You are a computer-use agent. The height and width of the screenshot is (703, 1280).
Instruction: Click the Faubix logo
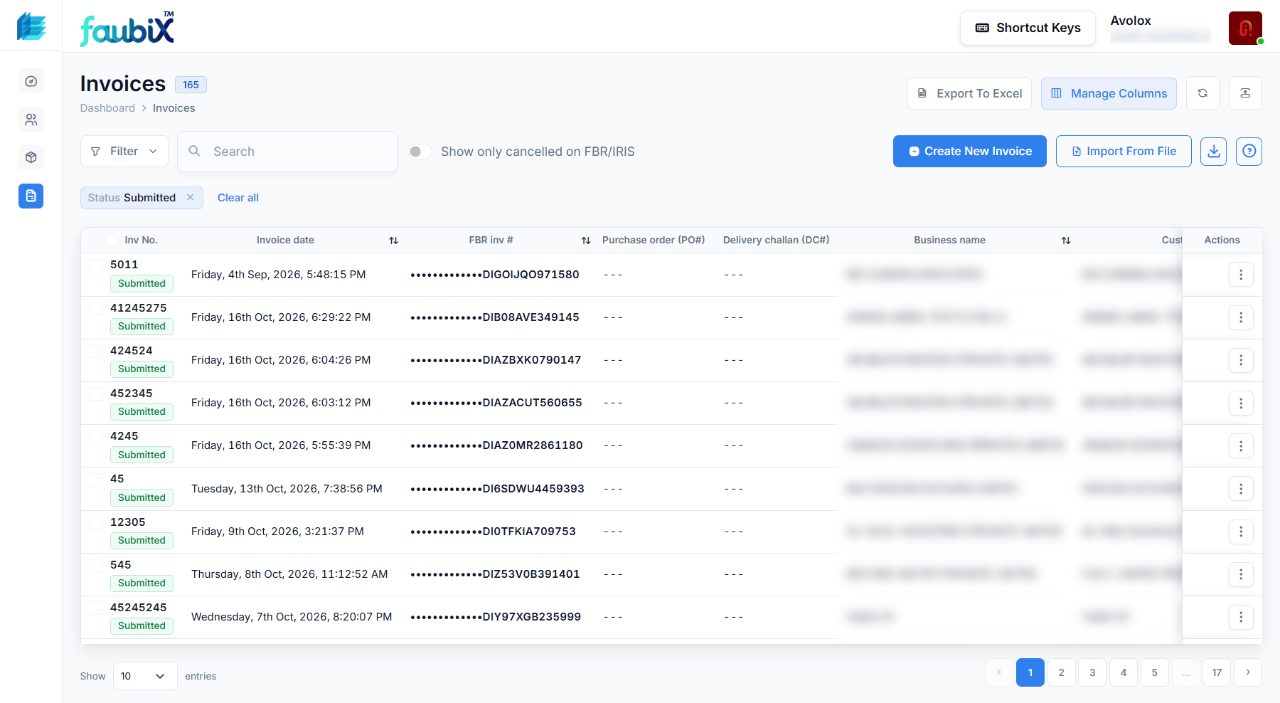point(127,29)
